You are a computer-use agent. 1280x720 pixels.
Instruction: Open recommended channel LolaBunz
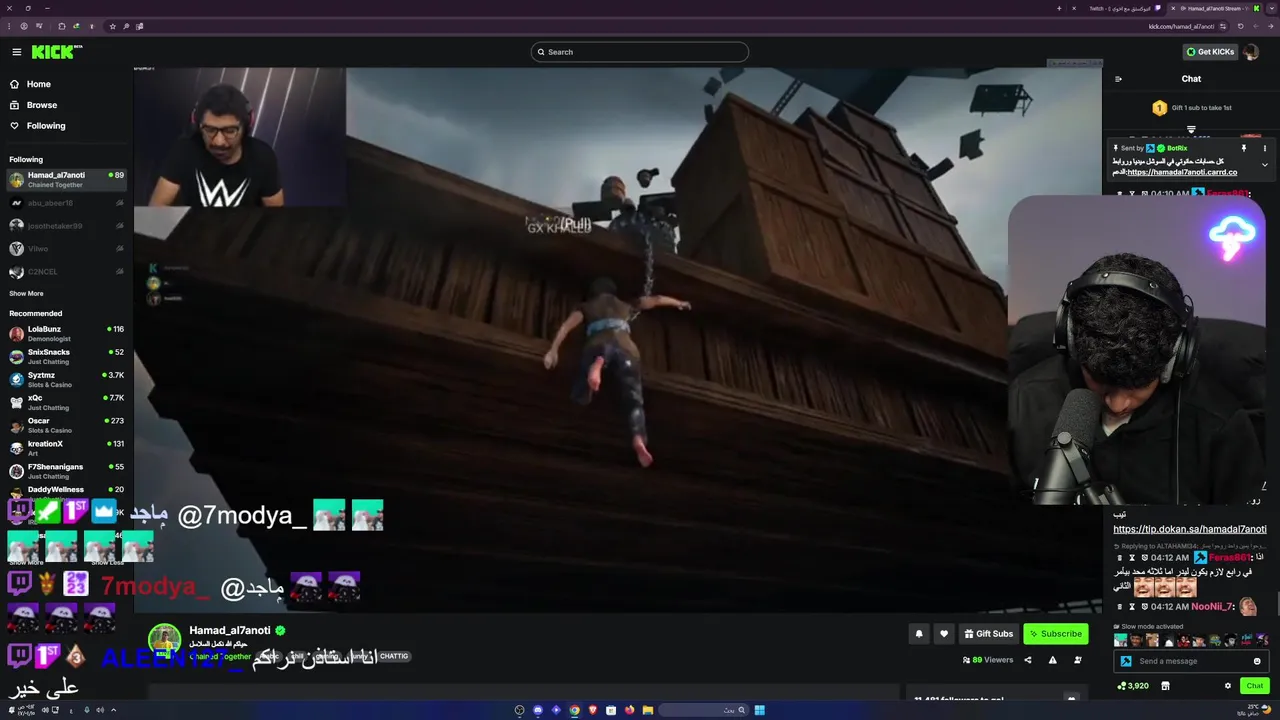pos(66,334)
